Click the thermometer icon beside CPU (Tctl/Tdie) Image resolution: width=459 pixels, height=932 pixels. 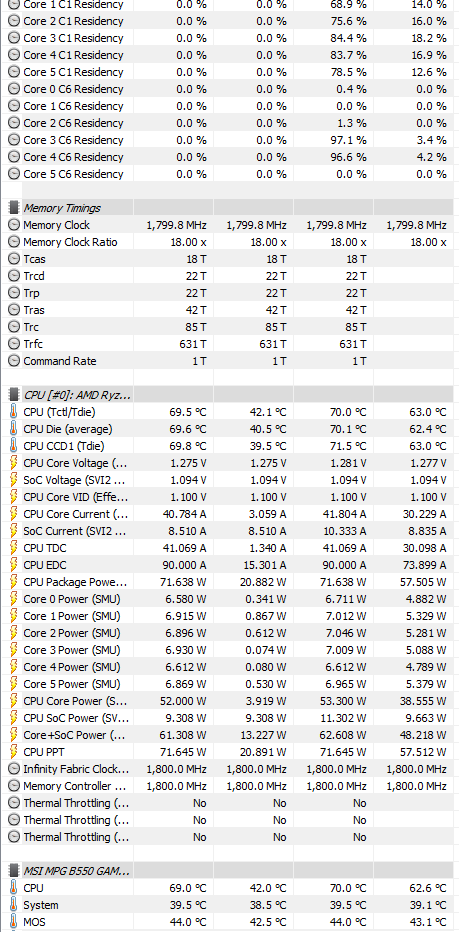14,412
